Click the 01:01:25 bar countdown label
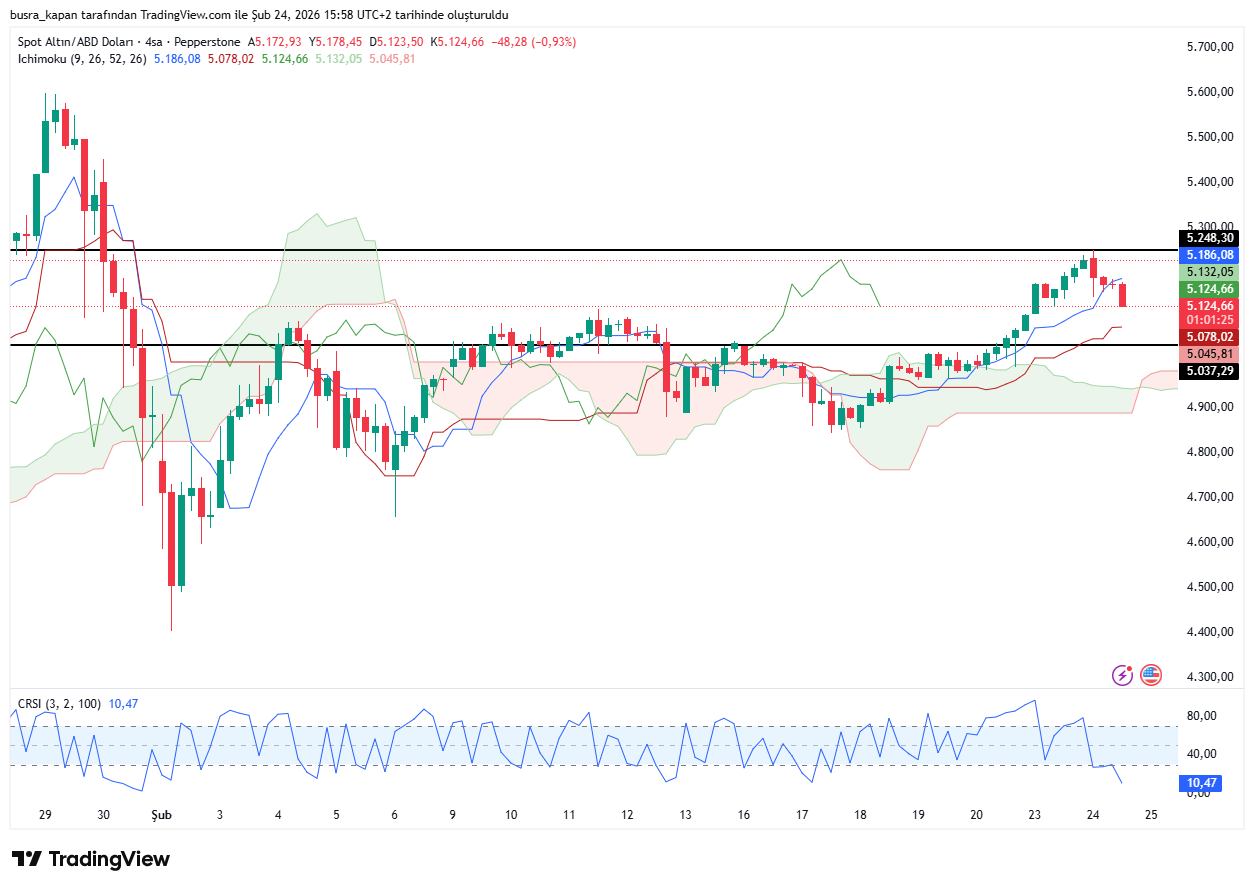Screen dimensions: 1254x889 pos(1210,320)
